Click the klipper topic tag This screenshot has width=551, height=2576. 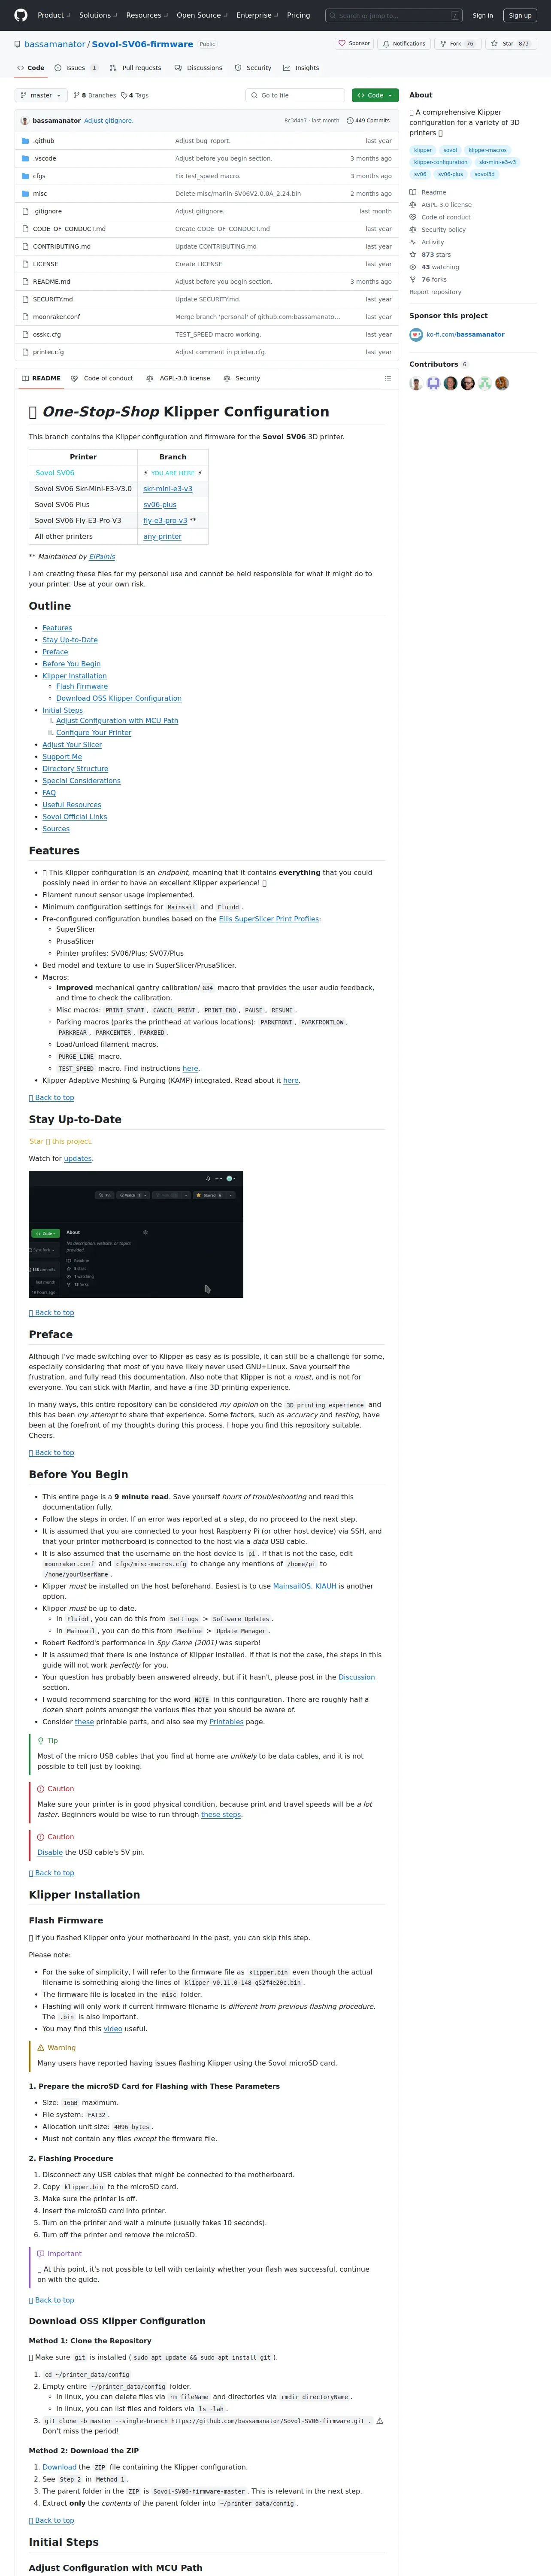(x=423, y=150)
